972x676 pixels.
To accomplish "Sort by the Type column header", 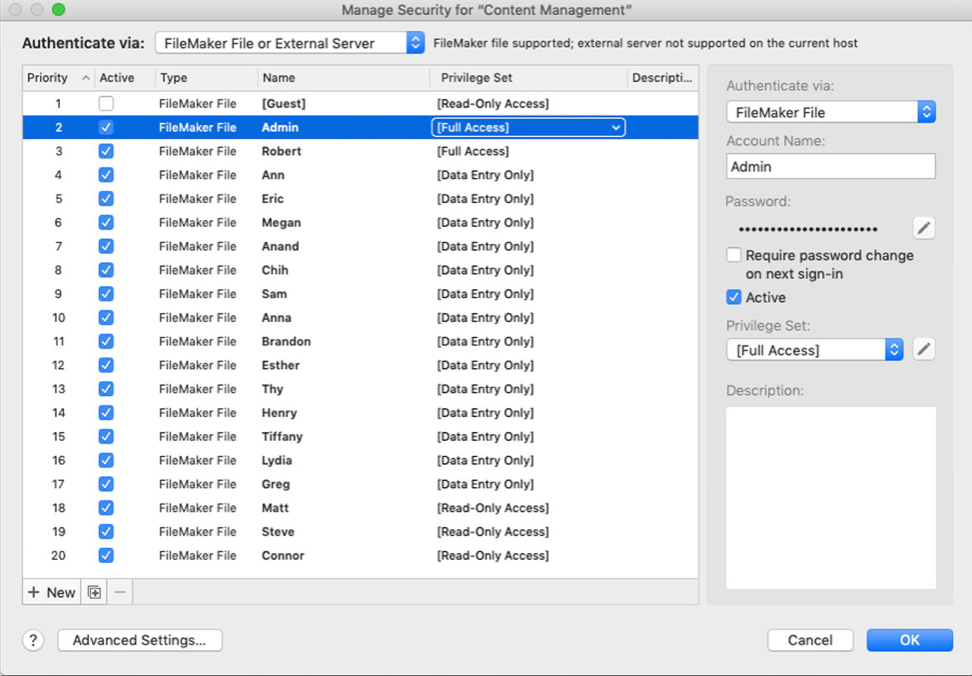I will [x=174, y=78].
